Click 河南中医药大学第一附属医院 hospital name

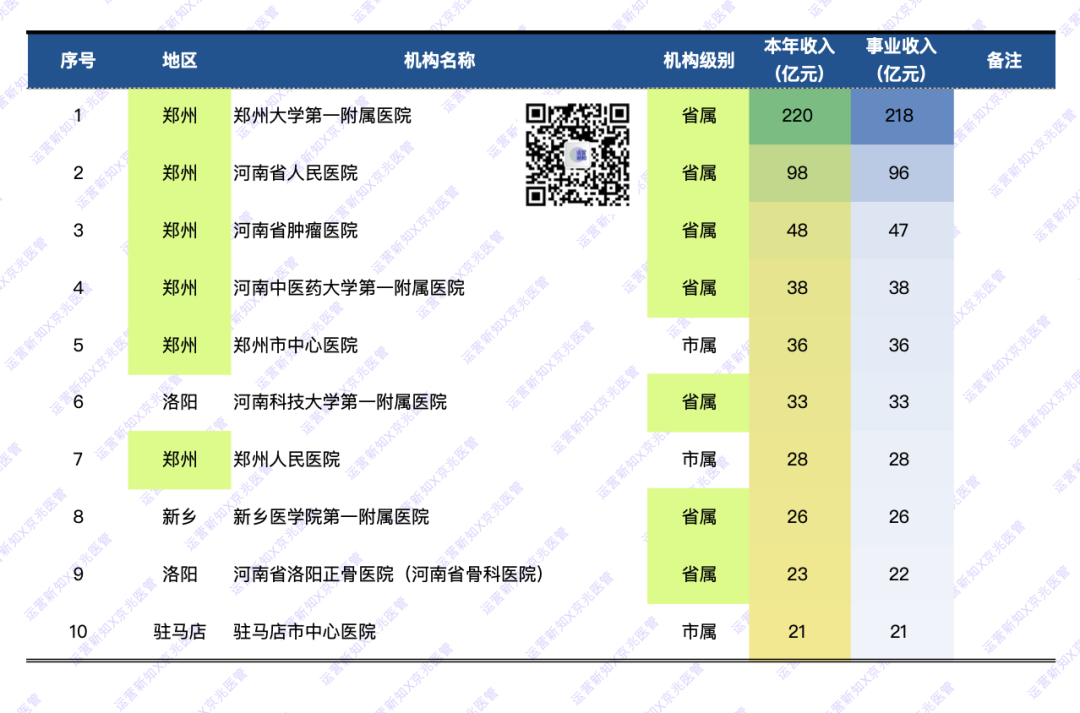tap(349, 288)
